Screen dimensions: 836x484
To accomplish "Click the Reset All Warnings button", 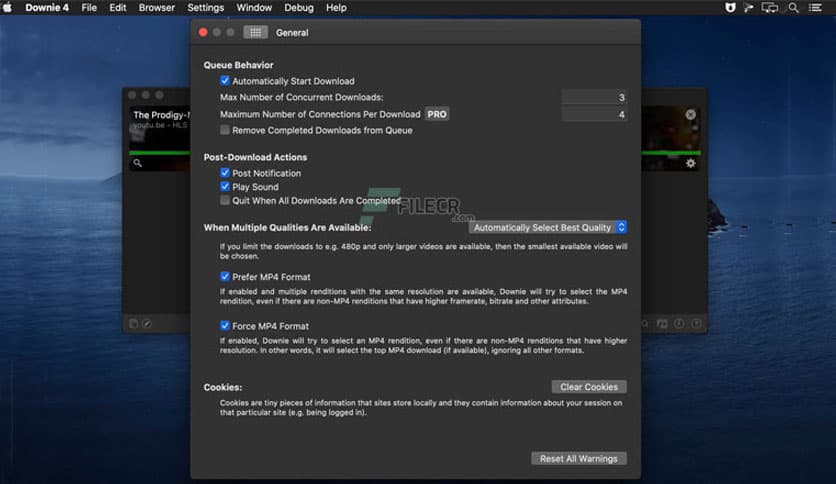I will 578,458.
